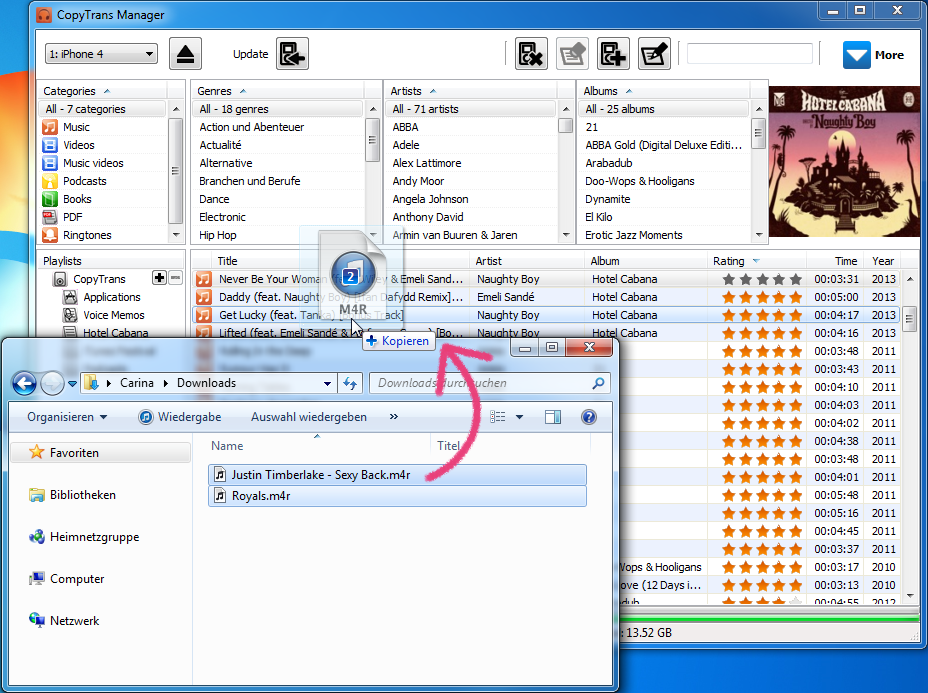Select the Ringtones category icon

click(x=50, y=236)
